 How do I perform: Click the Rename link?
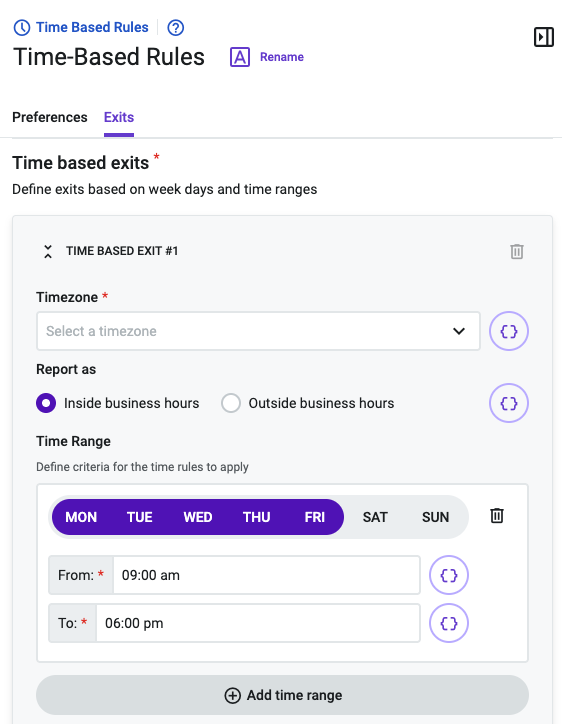tap(282, 57)
